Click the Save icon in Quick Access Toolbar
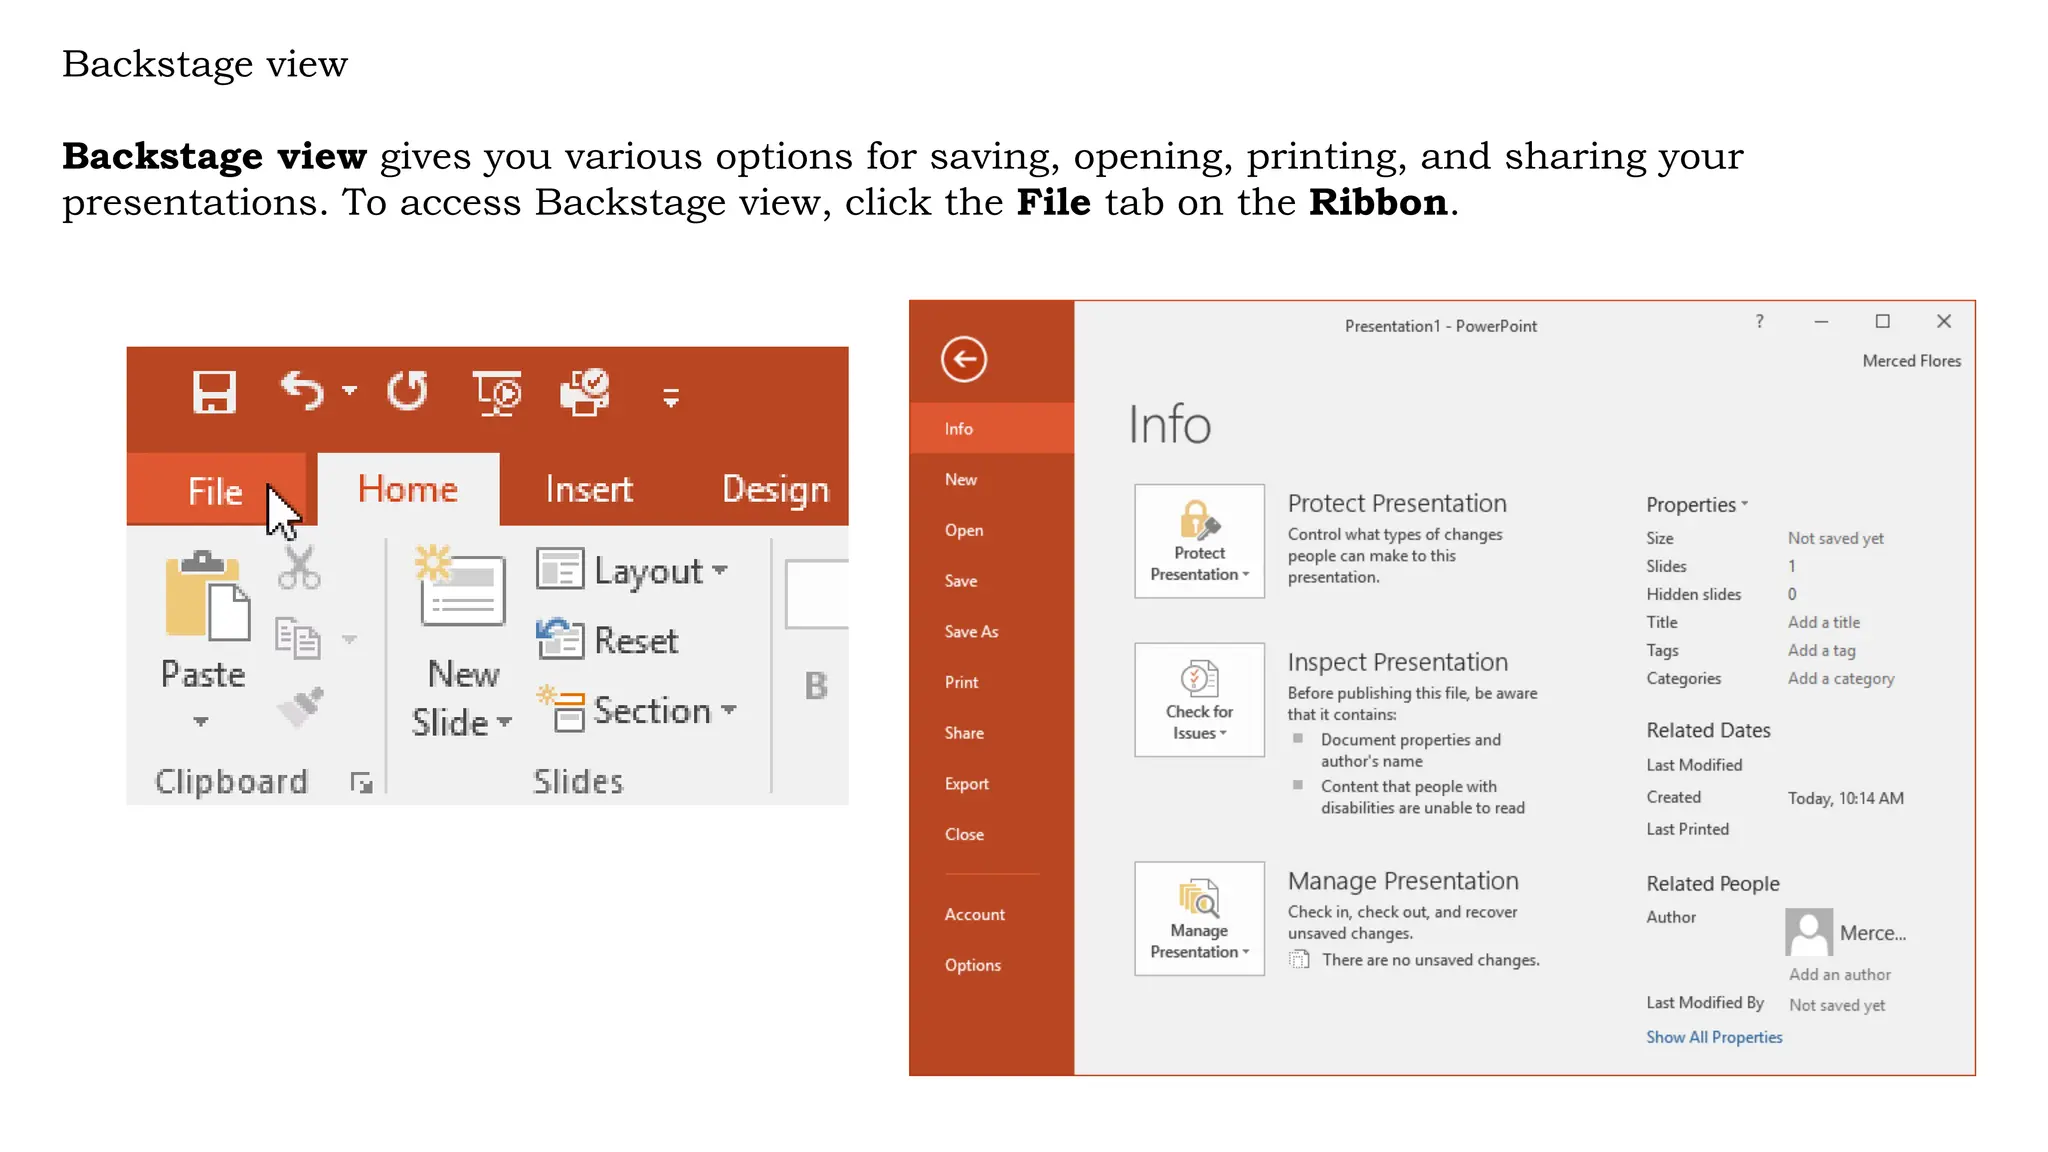 [214, 392]
